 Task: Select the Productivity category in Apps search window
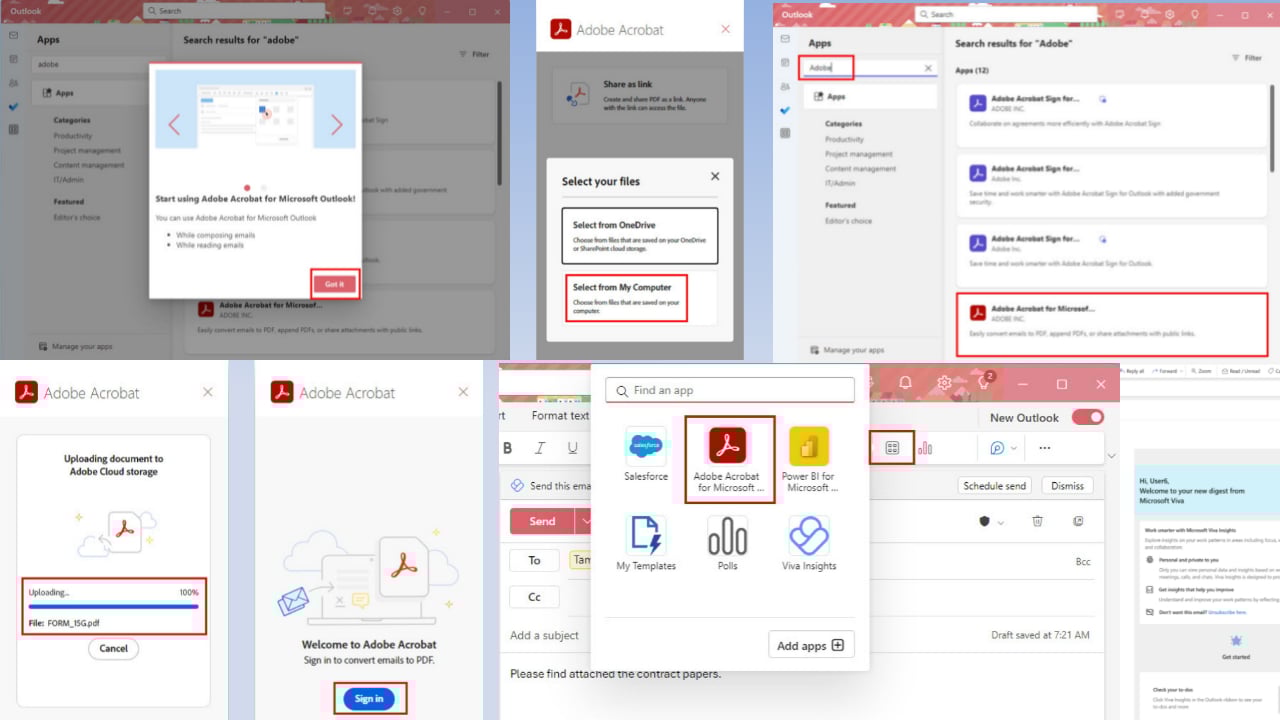pyautogui.click(x=844, y=139)
